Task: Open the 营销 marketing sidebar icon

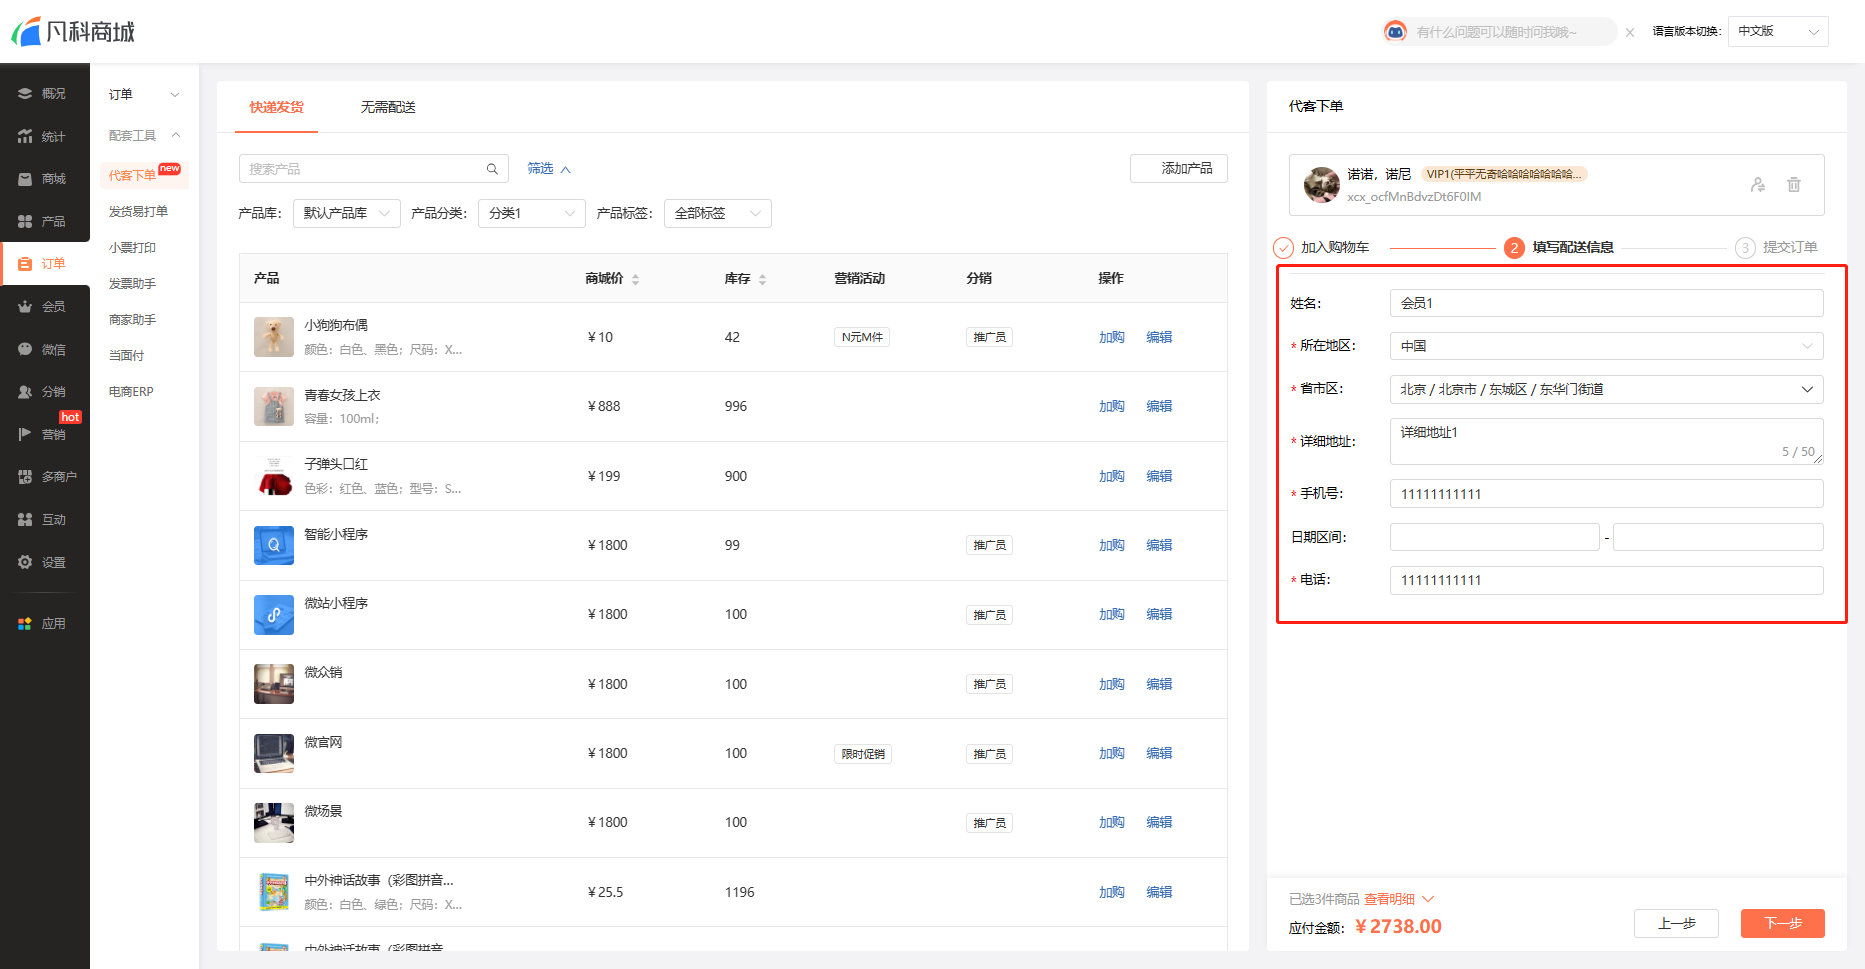Action: (25, 434)
